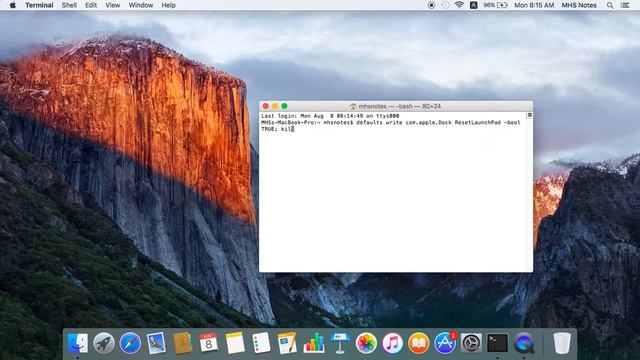Viewport: 640px width, 360px height.
Task: Open the MHS Notes user menu
Action: click(579, 5)
